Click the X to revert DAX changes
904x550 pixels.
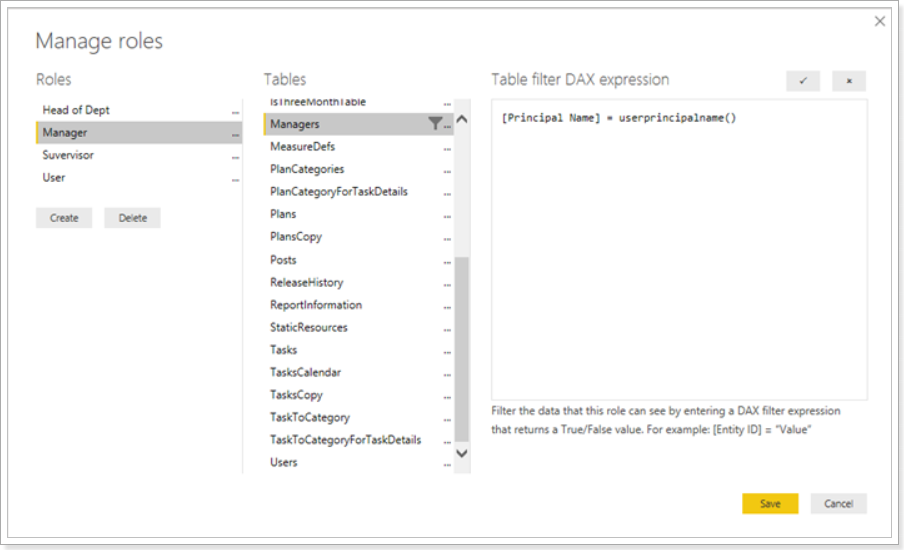[x=849, y=81]
